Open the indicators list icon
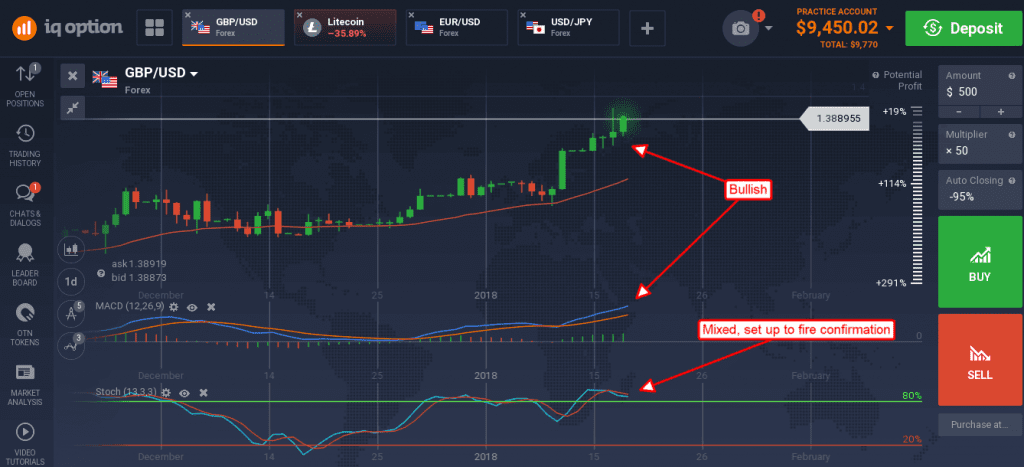This screenshot has width=1024, height=467. (x=71, y=346)
